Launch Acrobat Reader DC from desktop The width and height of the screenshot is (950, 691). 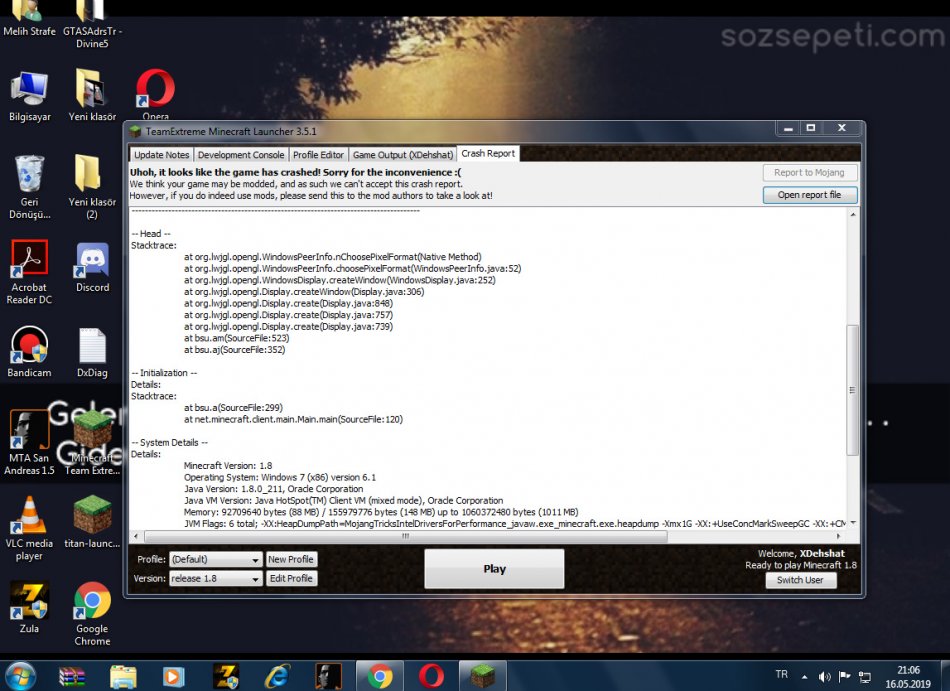[29, 272]
